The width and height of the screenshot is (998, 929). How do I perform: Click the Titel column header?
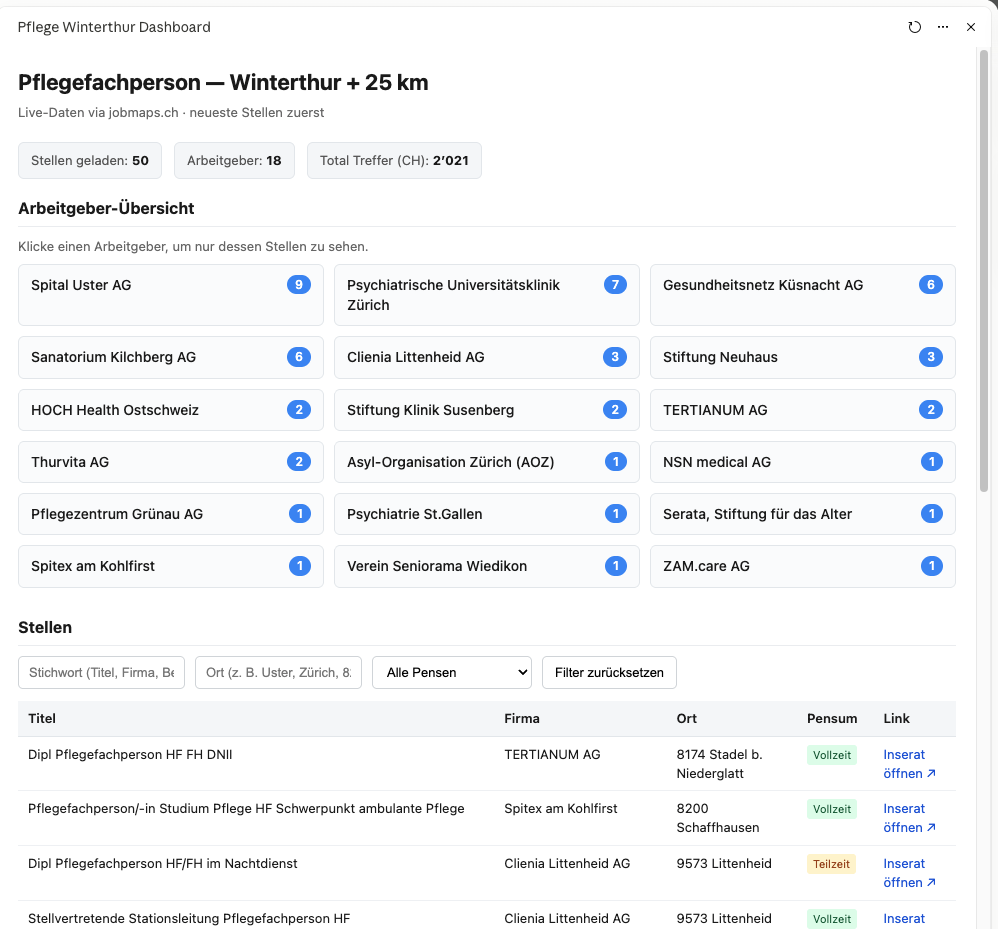pos(42,718)
